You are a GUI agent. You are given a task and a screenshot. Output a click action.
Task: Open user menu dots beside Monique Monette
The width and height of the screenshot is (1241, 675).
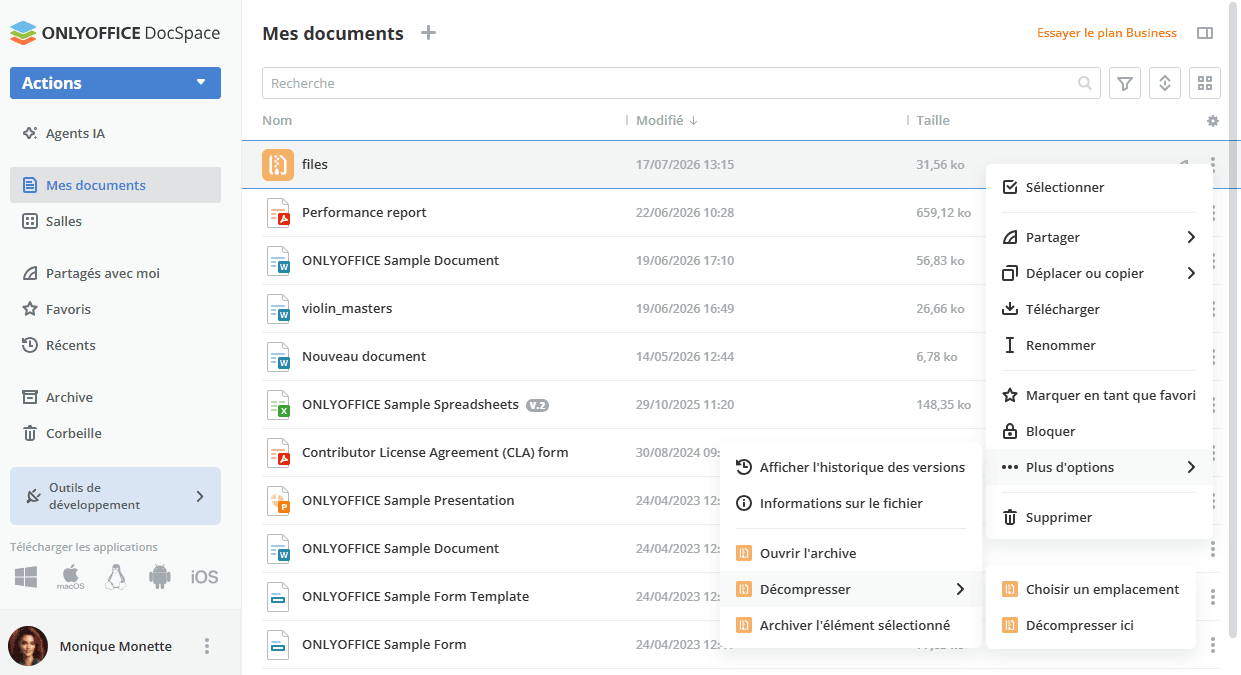click(x=207, y=646)
